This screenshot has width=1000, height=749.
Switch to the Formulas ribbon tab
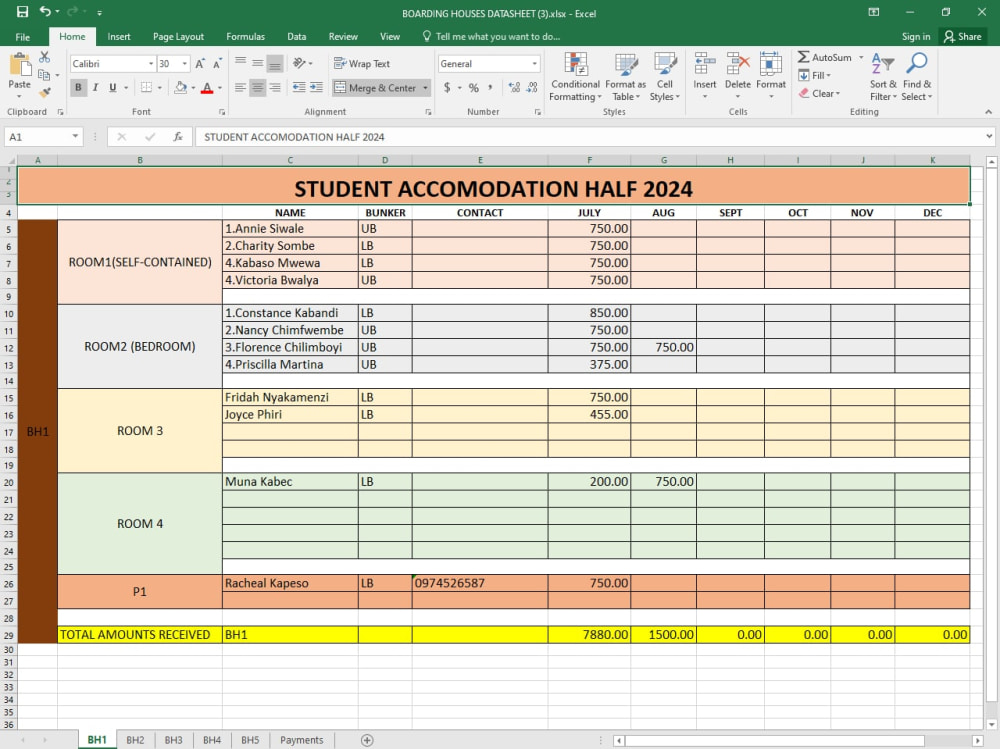click(x=246, y=36)
